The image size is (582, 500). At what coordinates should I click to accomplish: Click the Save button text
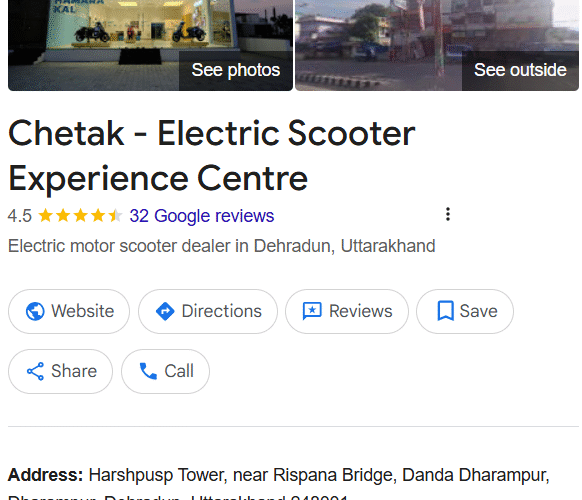pos(478,311)
